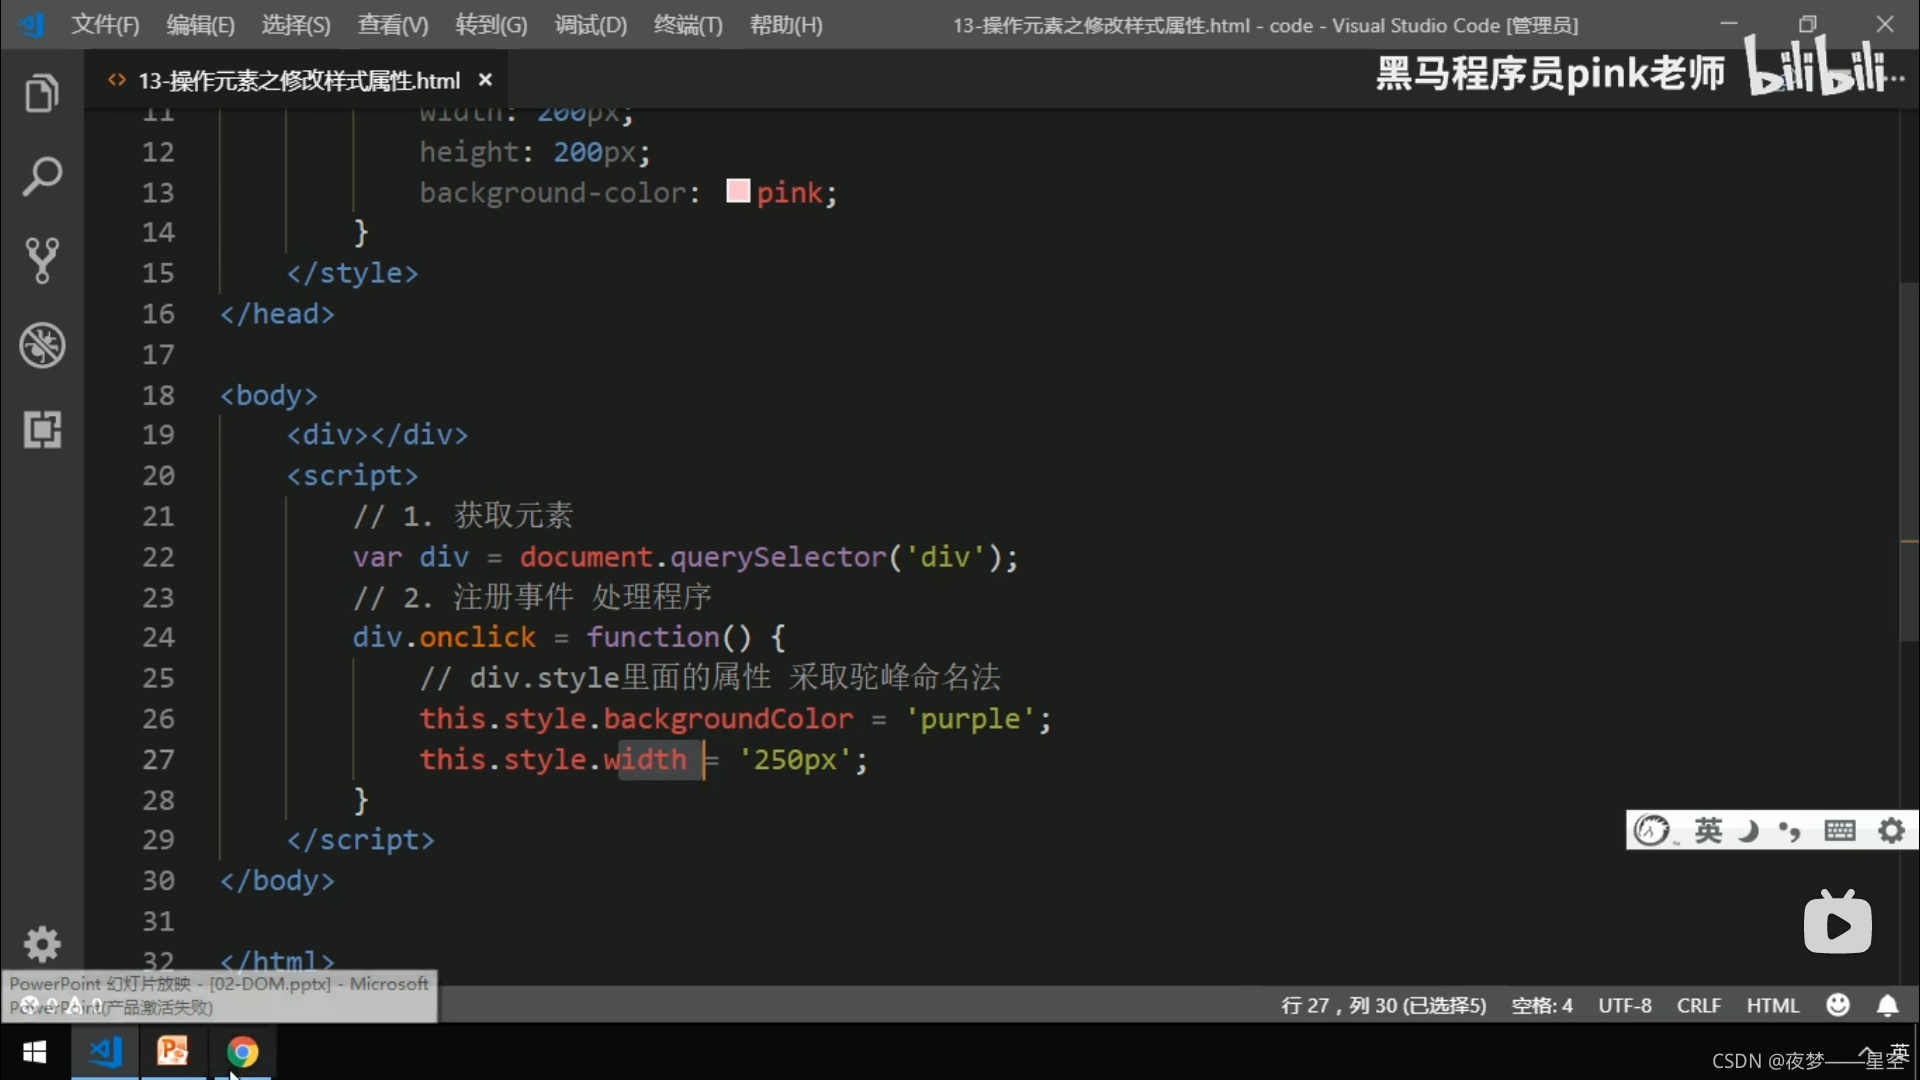Open the 文件(F) menu
The height and width of the screenshot is (1080, 1920).
coord(105,25)
